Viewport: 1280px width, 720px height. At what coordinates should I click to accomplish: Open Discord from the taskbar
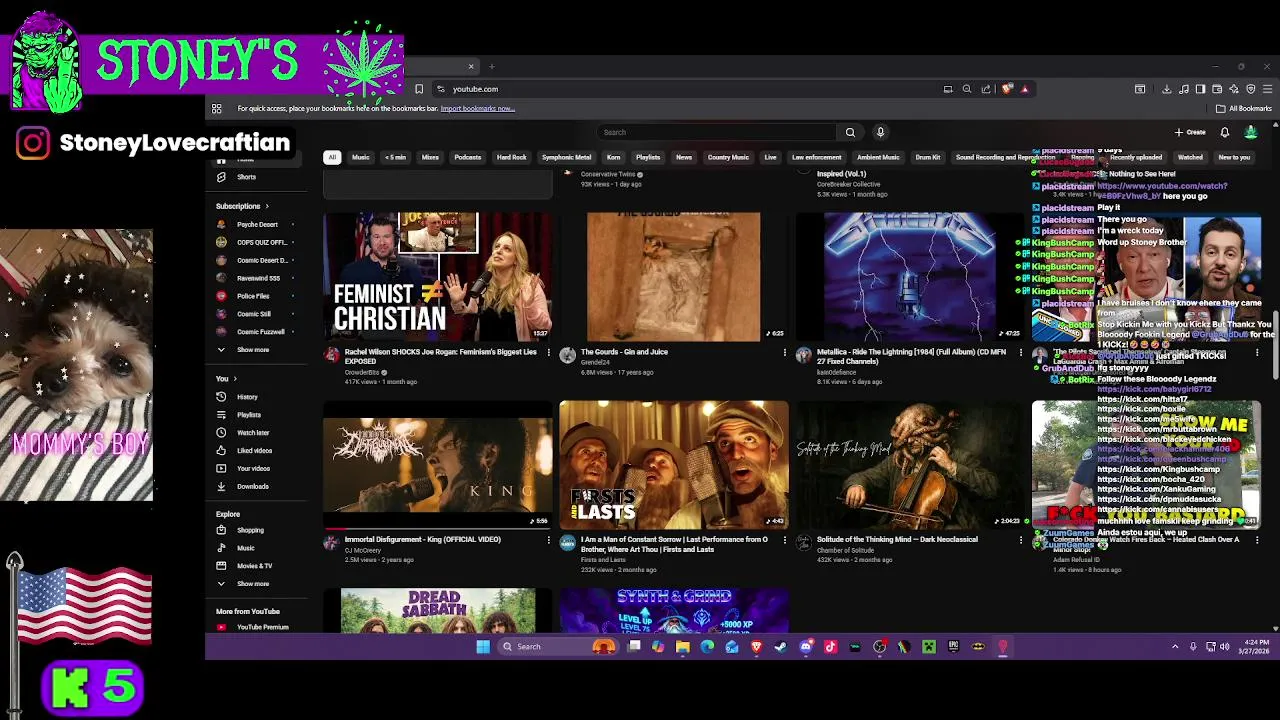point(806,647)
